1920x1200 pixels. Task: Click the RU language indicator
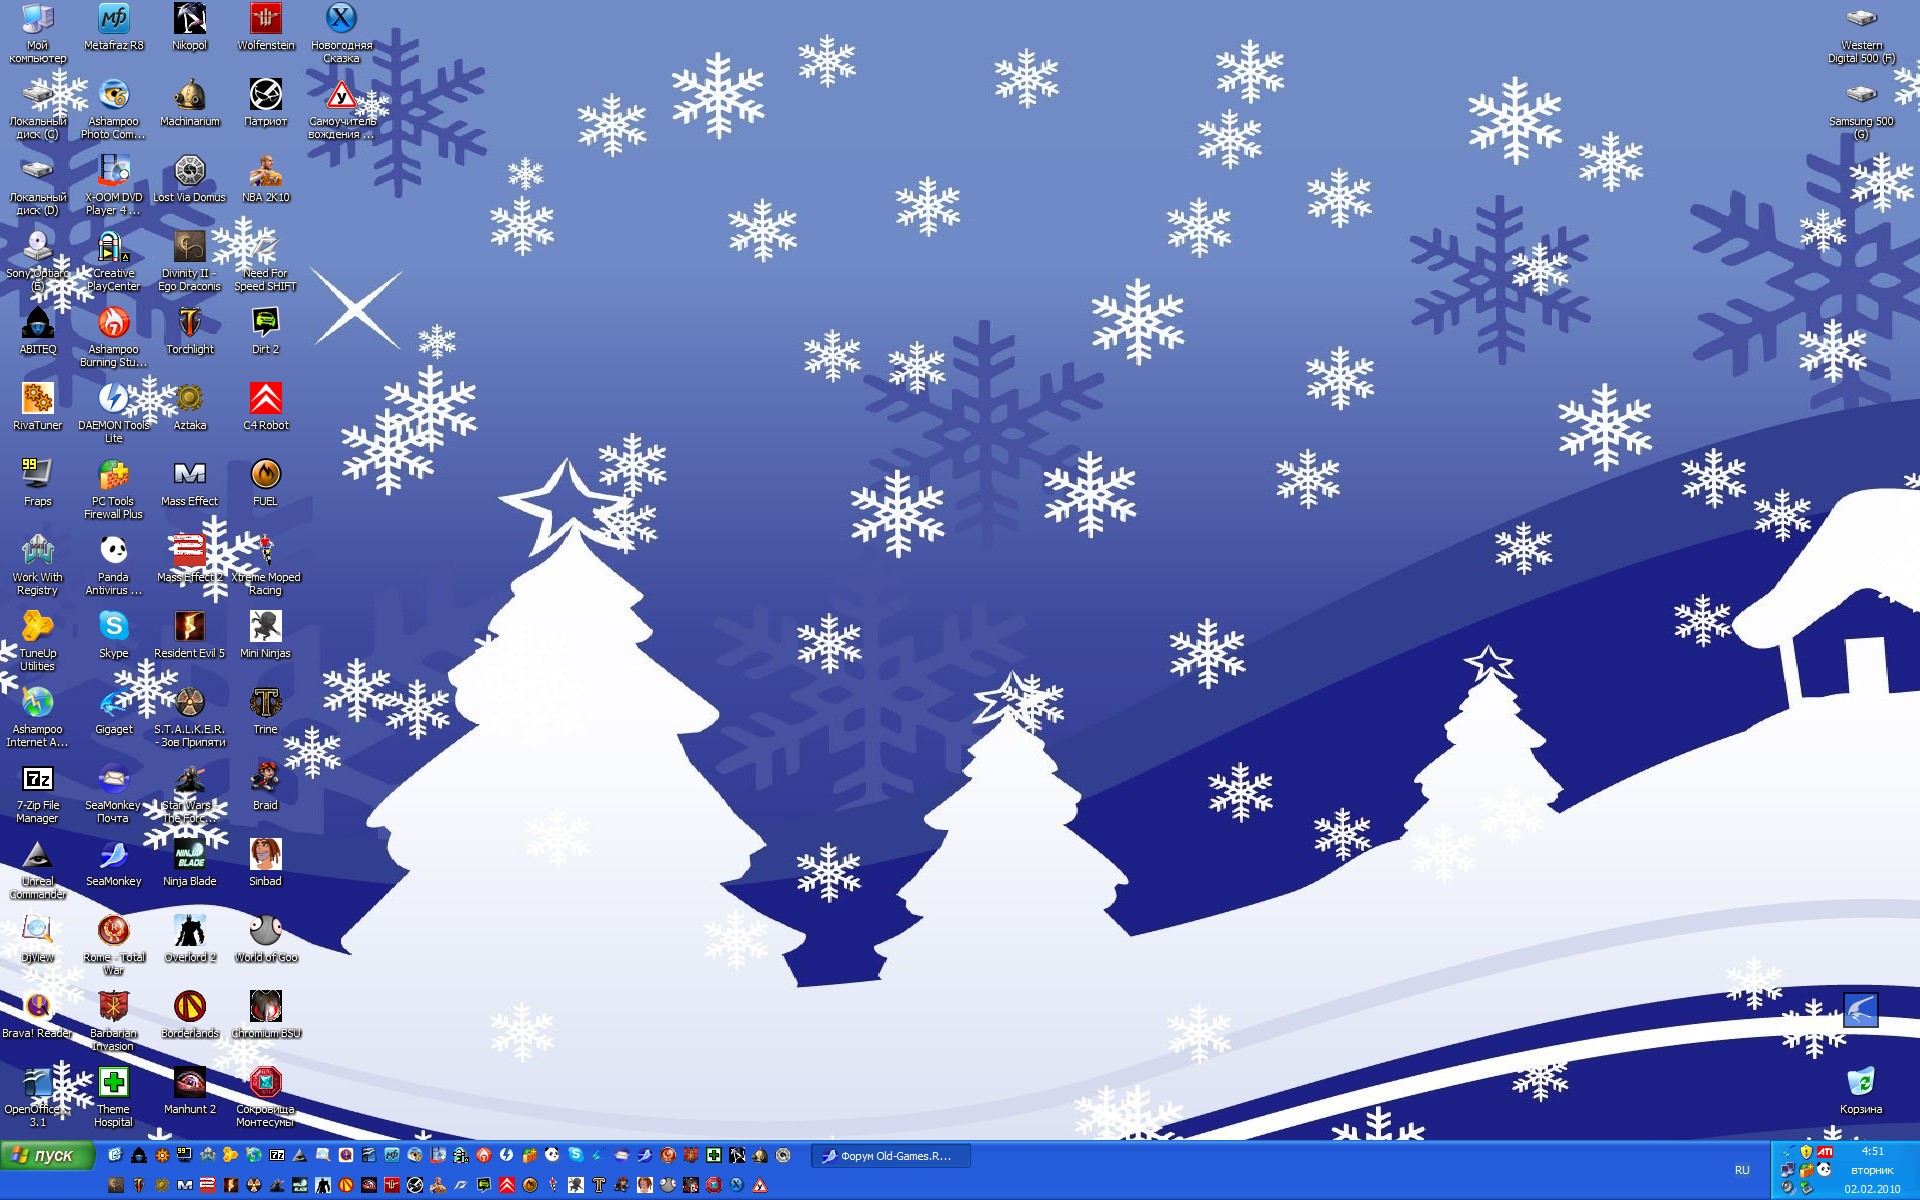coord(1742,1170)
